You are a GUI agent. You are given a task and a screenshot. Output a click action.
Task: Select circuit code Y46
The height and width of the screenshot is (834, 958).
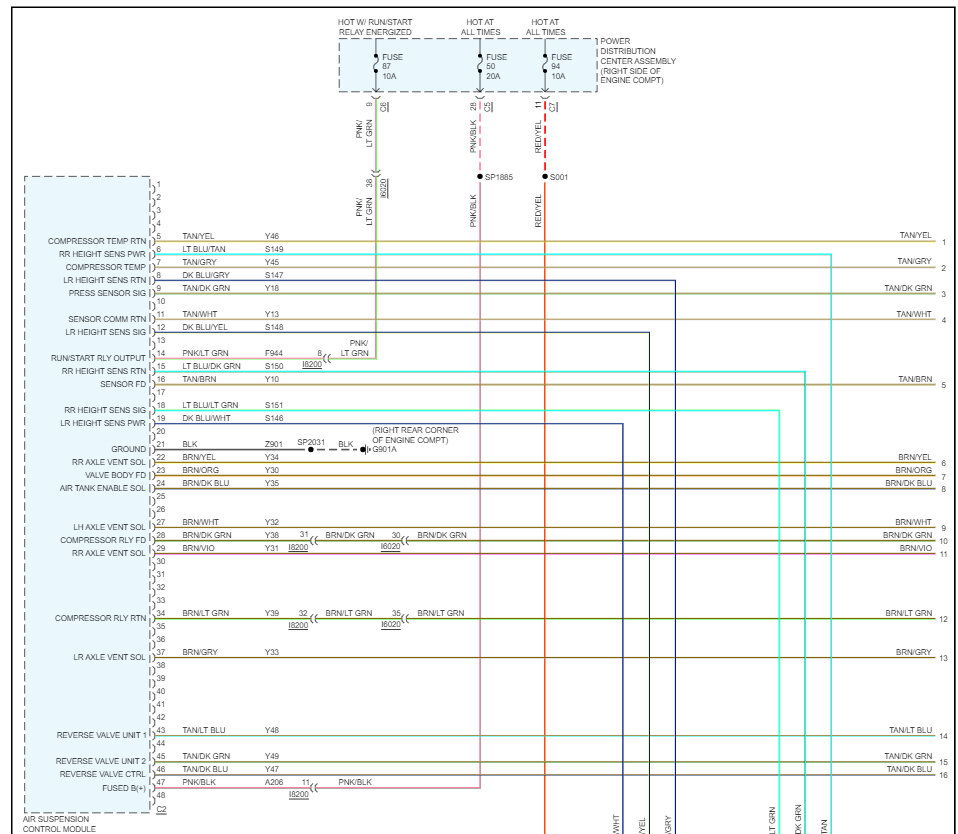[x=272, y=236]
